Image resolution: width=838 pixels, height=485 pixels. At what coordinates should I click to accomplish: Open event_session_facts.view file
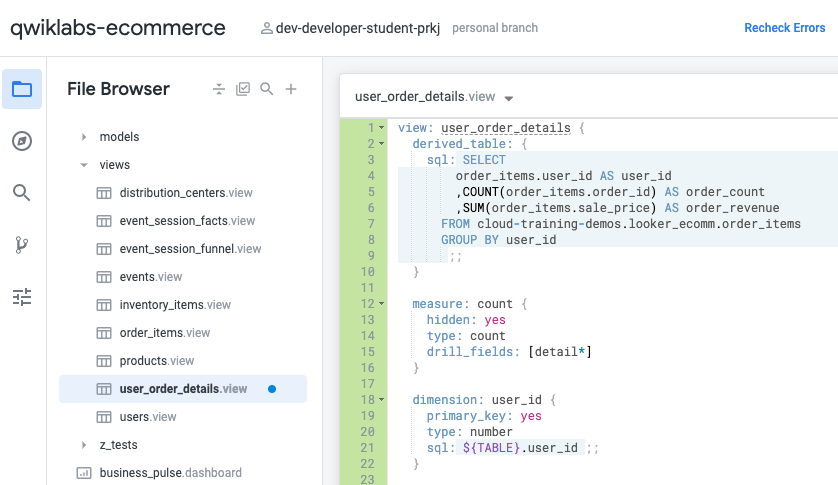coord(187,221)
